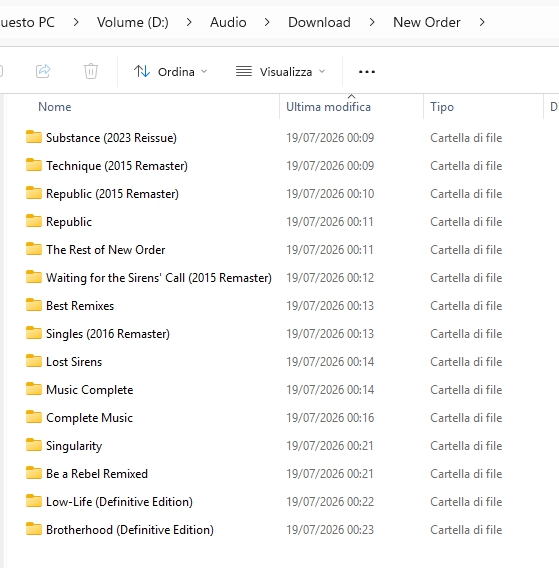Select the Lost Sirens folder icon

[34, 362]
